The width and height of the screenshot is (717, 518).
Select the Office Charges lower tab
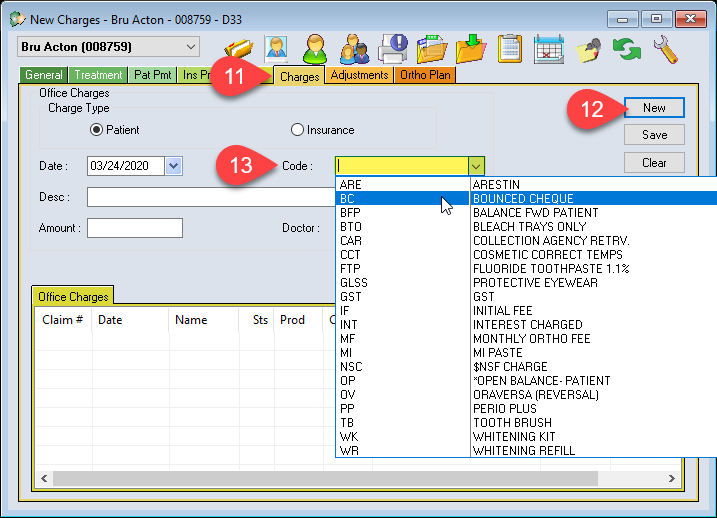click(73, 297)
